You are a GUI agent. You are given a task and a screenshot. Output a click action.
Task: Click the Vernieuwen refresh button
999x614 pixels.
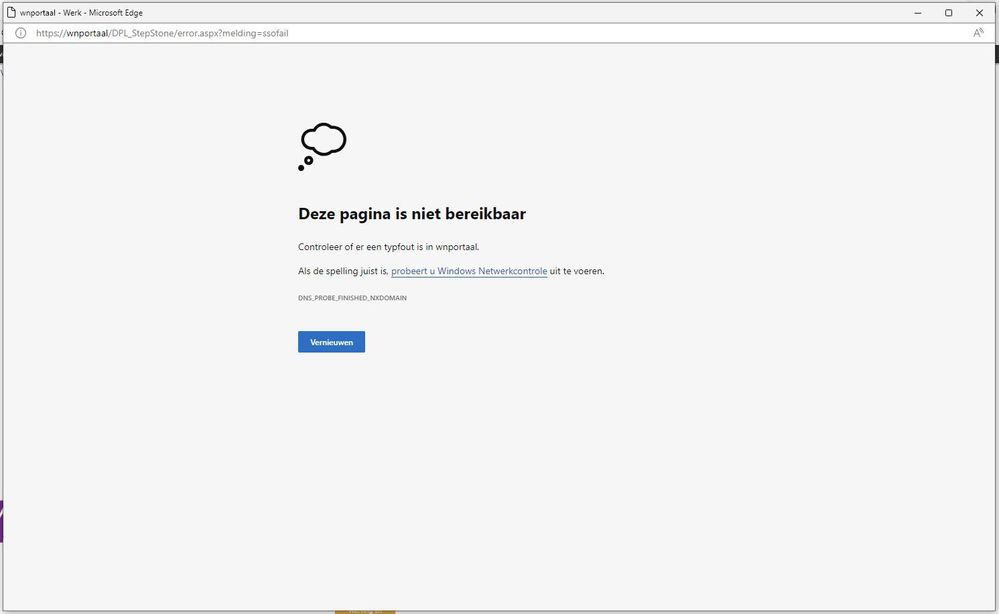tap(331, 342)
